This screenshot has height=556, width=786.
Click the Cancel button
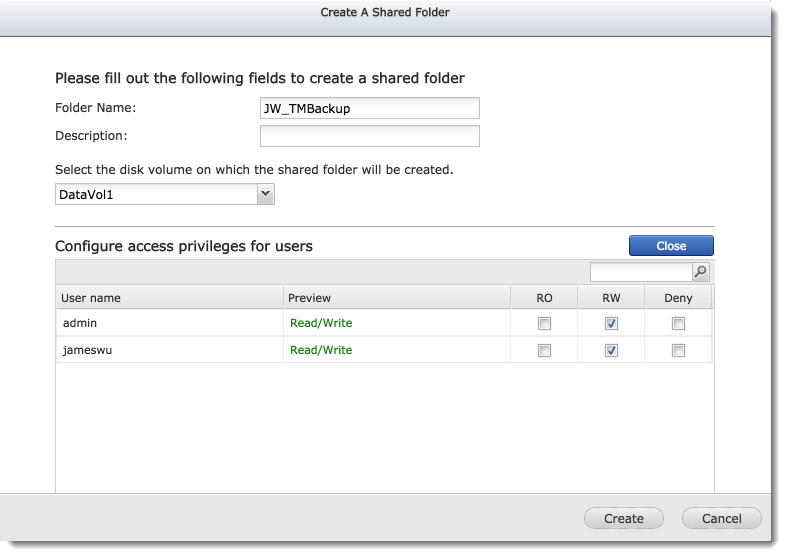click(721, 518)
